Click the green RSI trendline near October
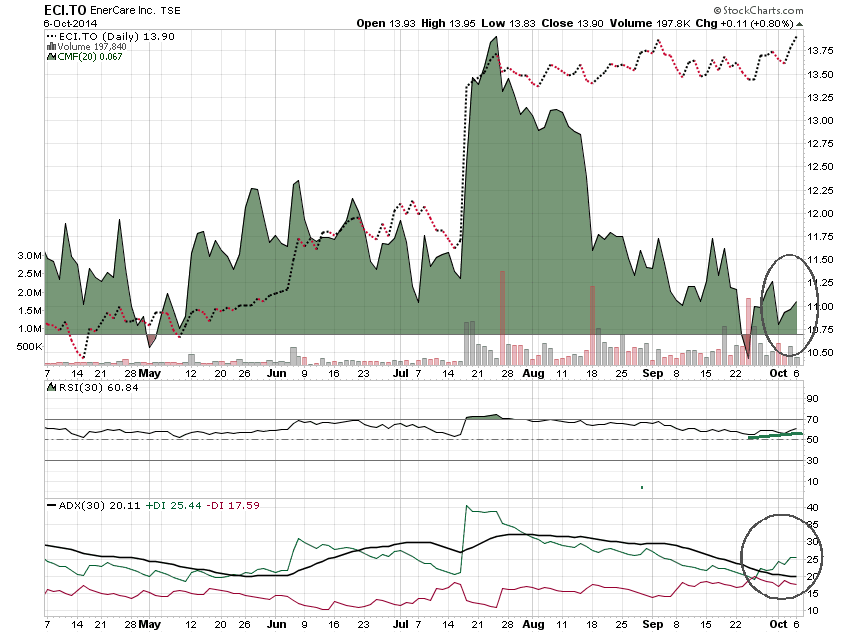 [x=775, y=435]
